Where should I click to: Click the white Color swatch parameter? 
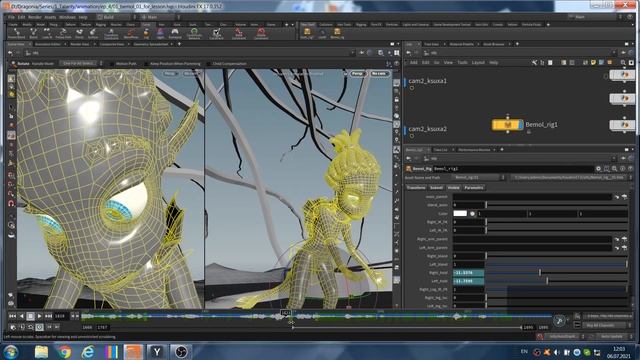460,213
